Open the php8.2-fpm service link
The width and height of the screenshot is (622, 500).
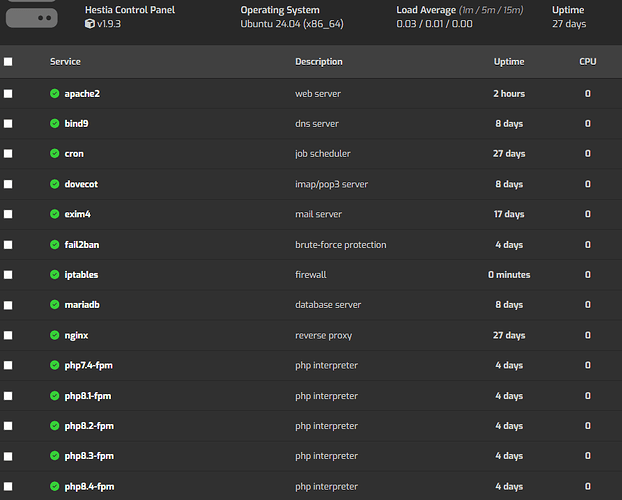89,426
